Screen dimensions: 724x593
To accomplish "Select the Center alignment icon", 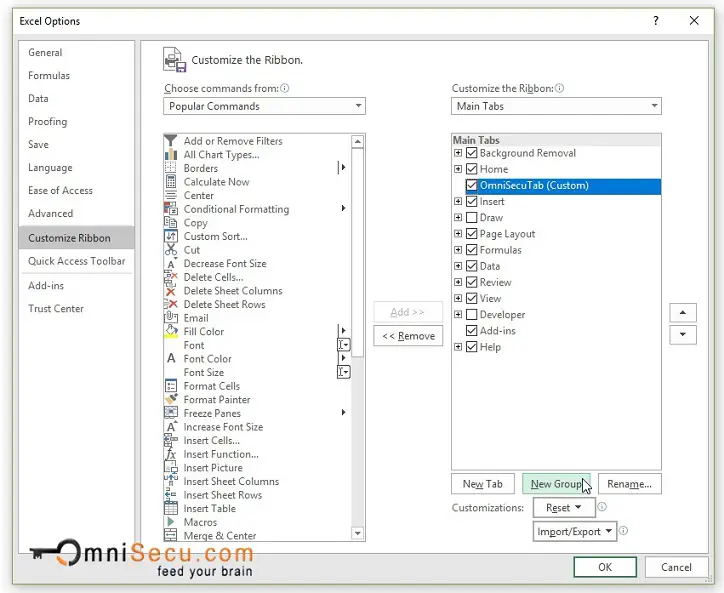I will (171, 195).
